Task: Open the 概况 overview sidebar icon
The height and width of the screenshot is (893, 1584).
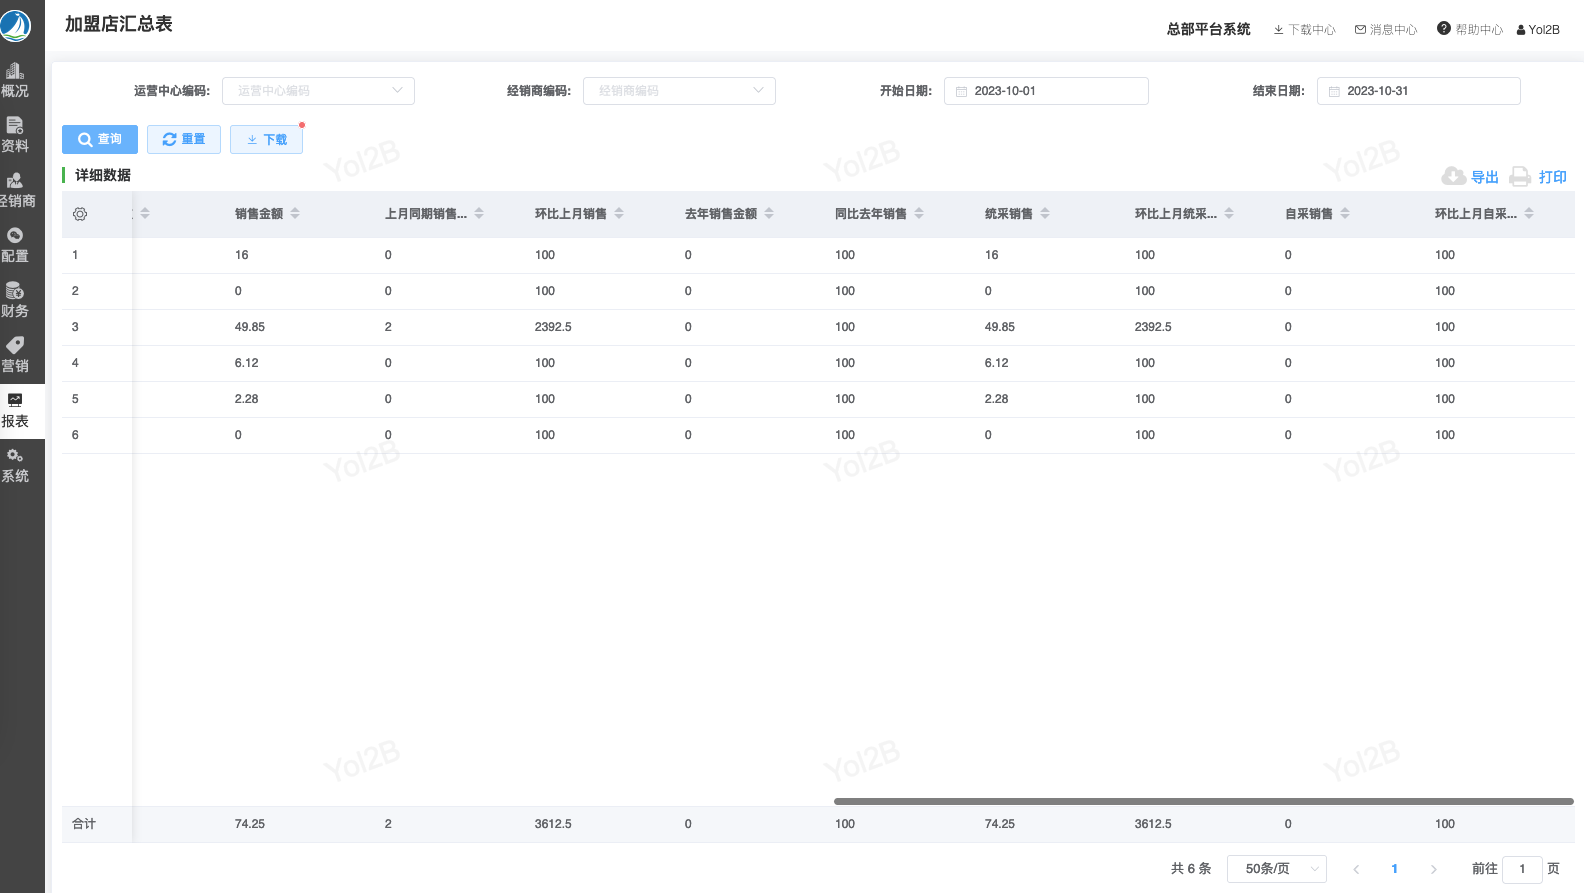Action: [x=15, y=72]
